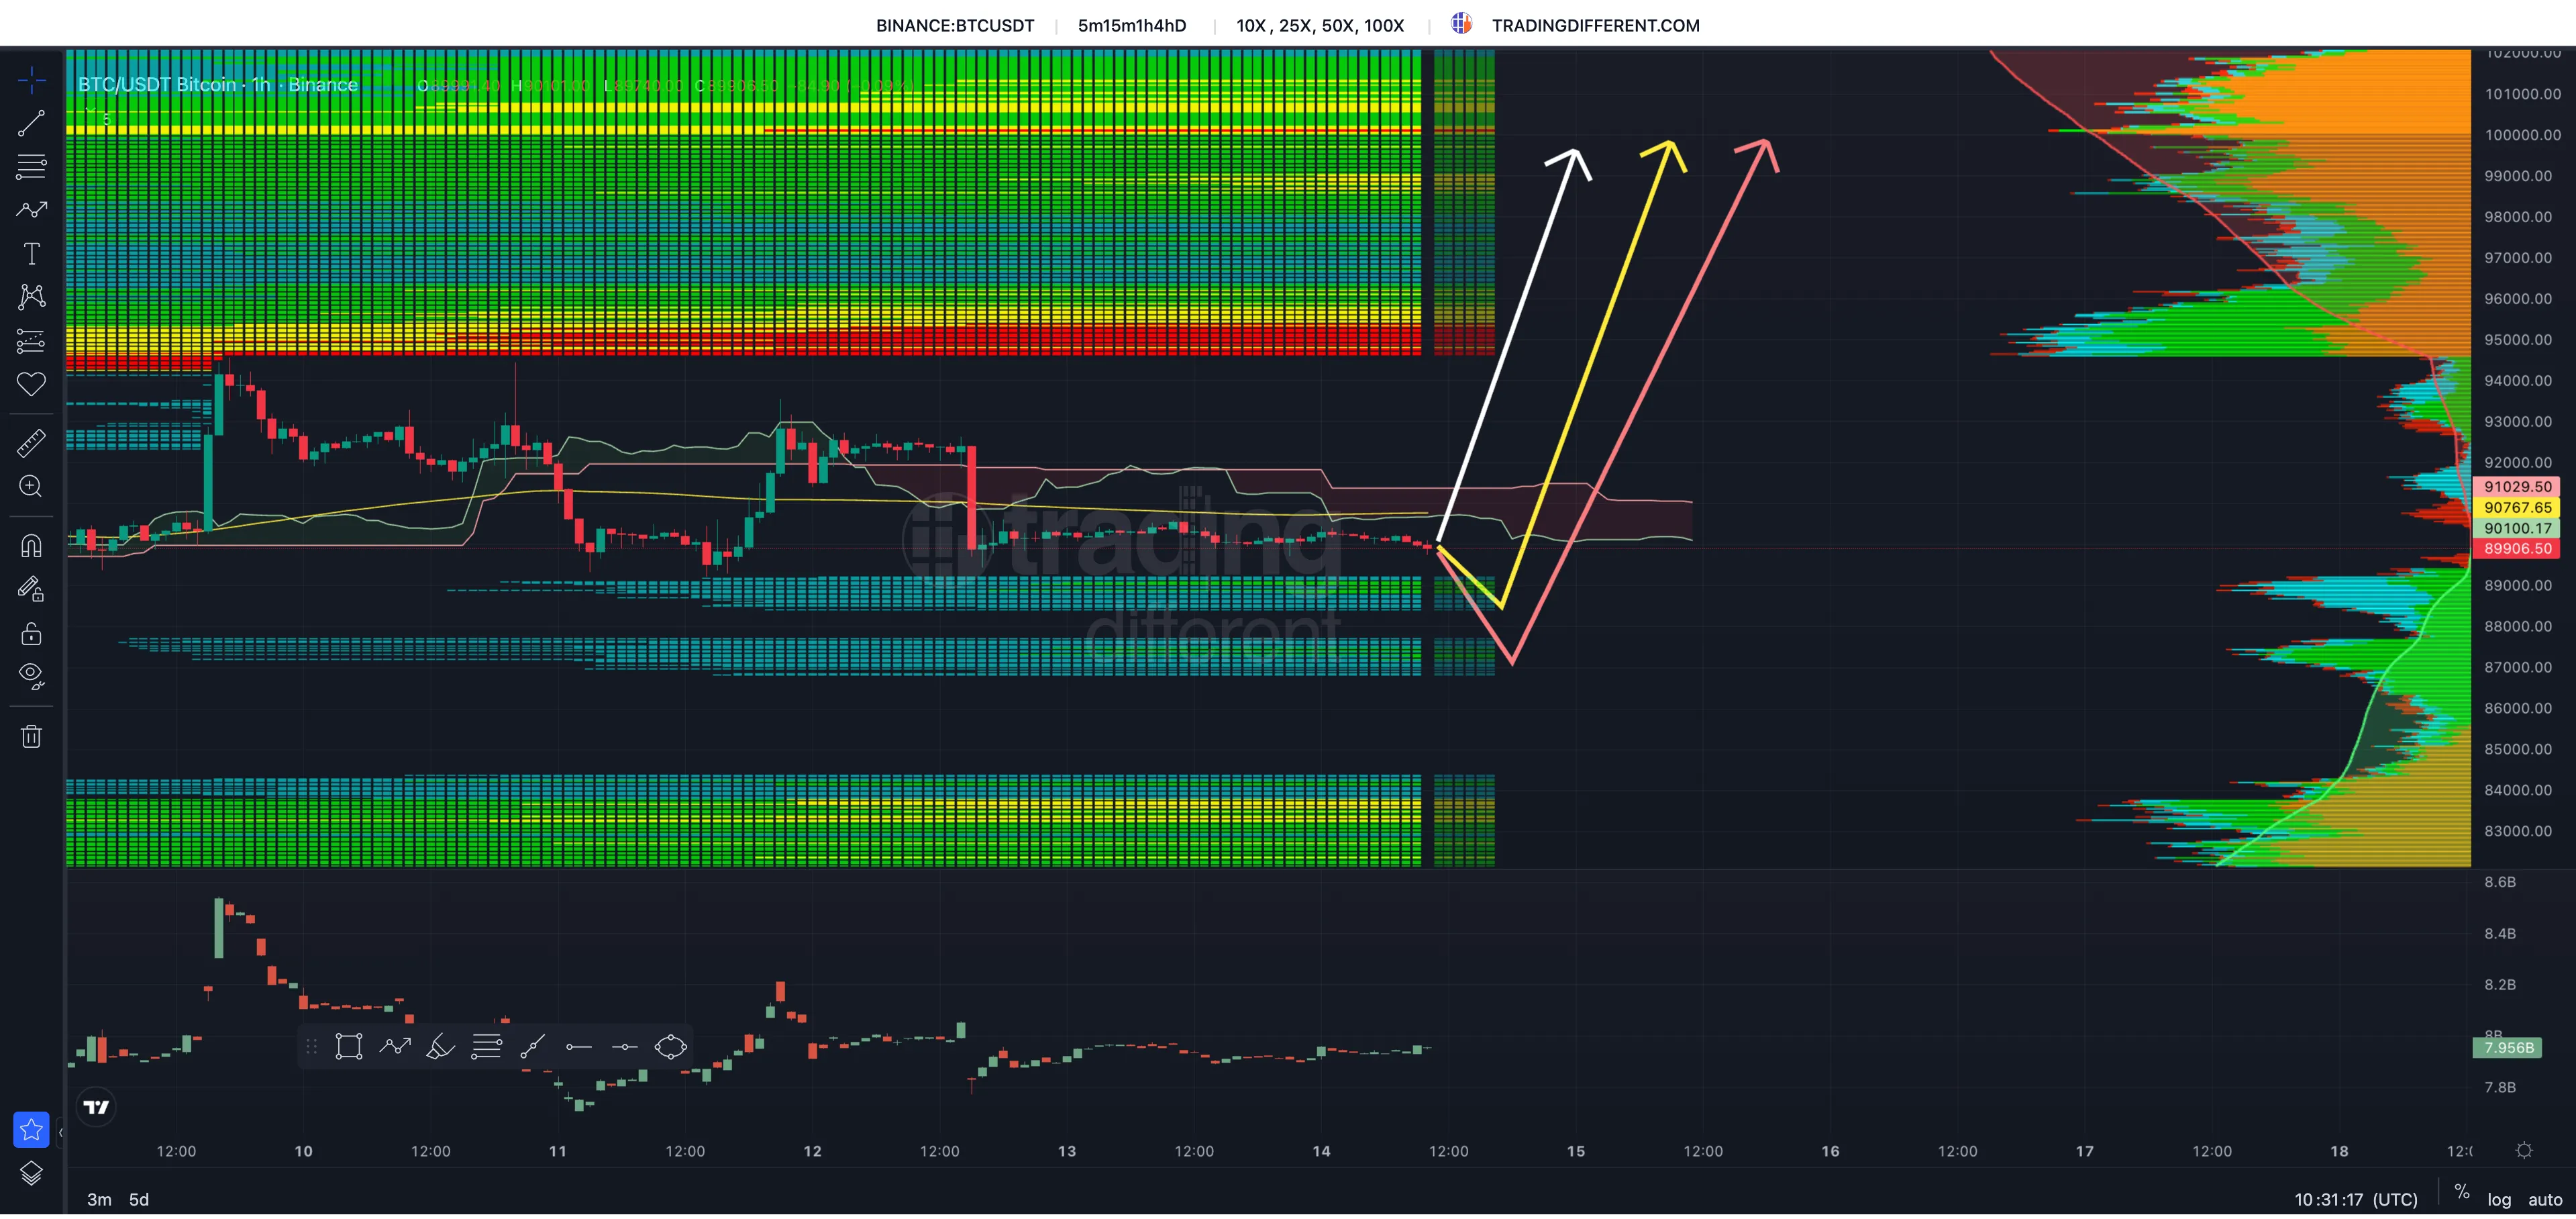2576x1219 pixels.
Task: Open the object tree layers panel
Action: [31, 1174]
